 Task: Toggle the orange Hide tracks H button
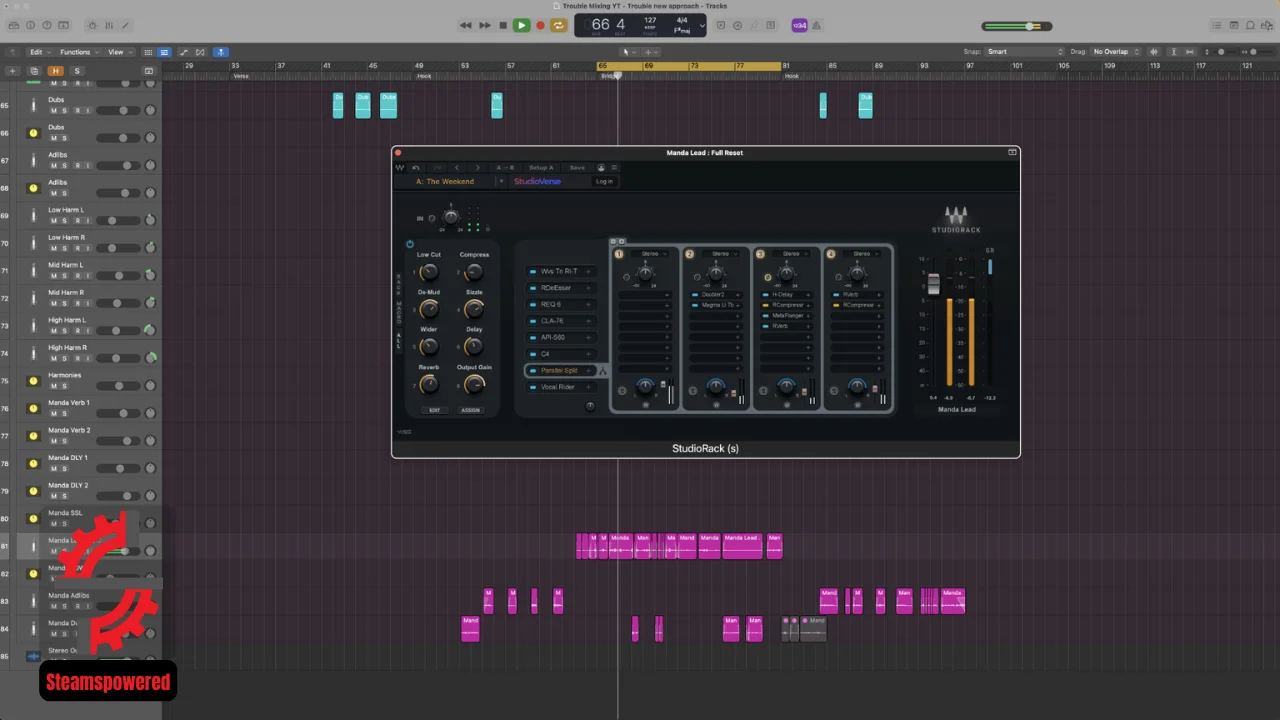(55, 71)
